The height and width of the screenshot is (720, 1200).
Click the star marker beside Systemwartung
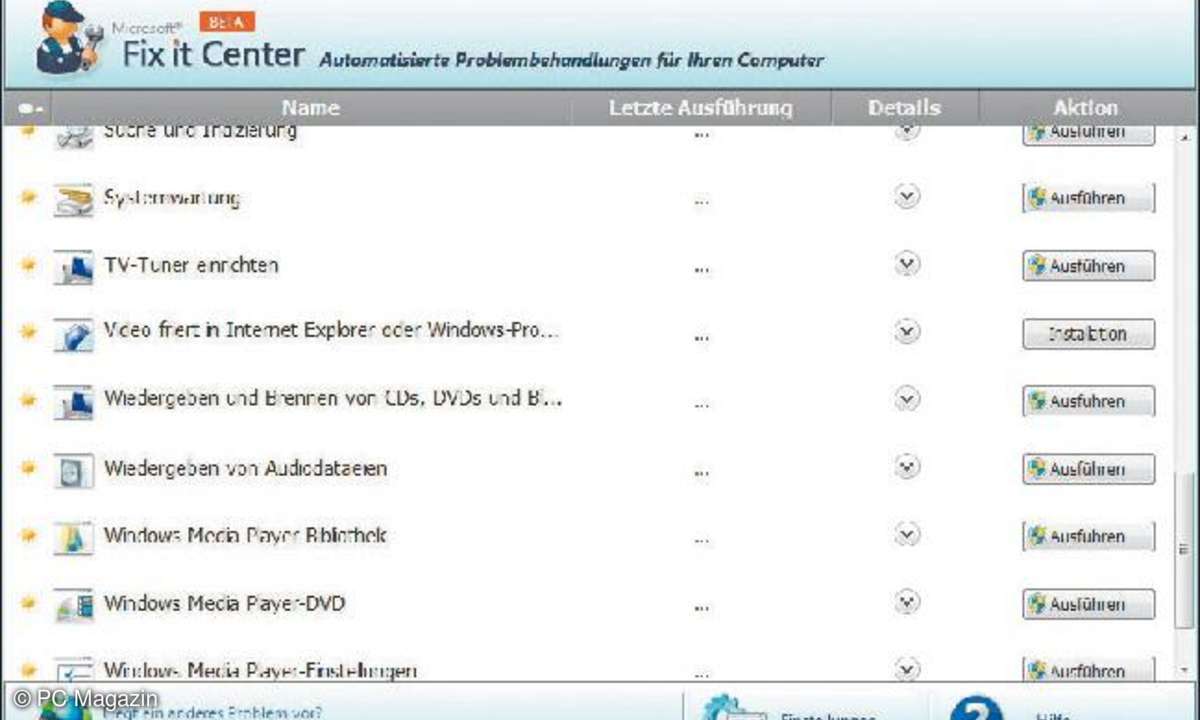(28, 197)
